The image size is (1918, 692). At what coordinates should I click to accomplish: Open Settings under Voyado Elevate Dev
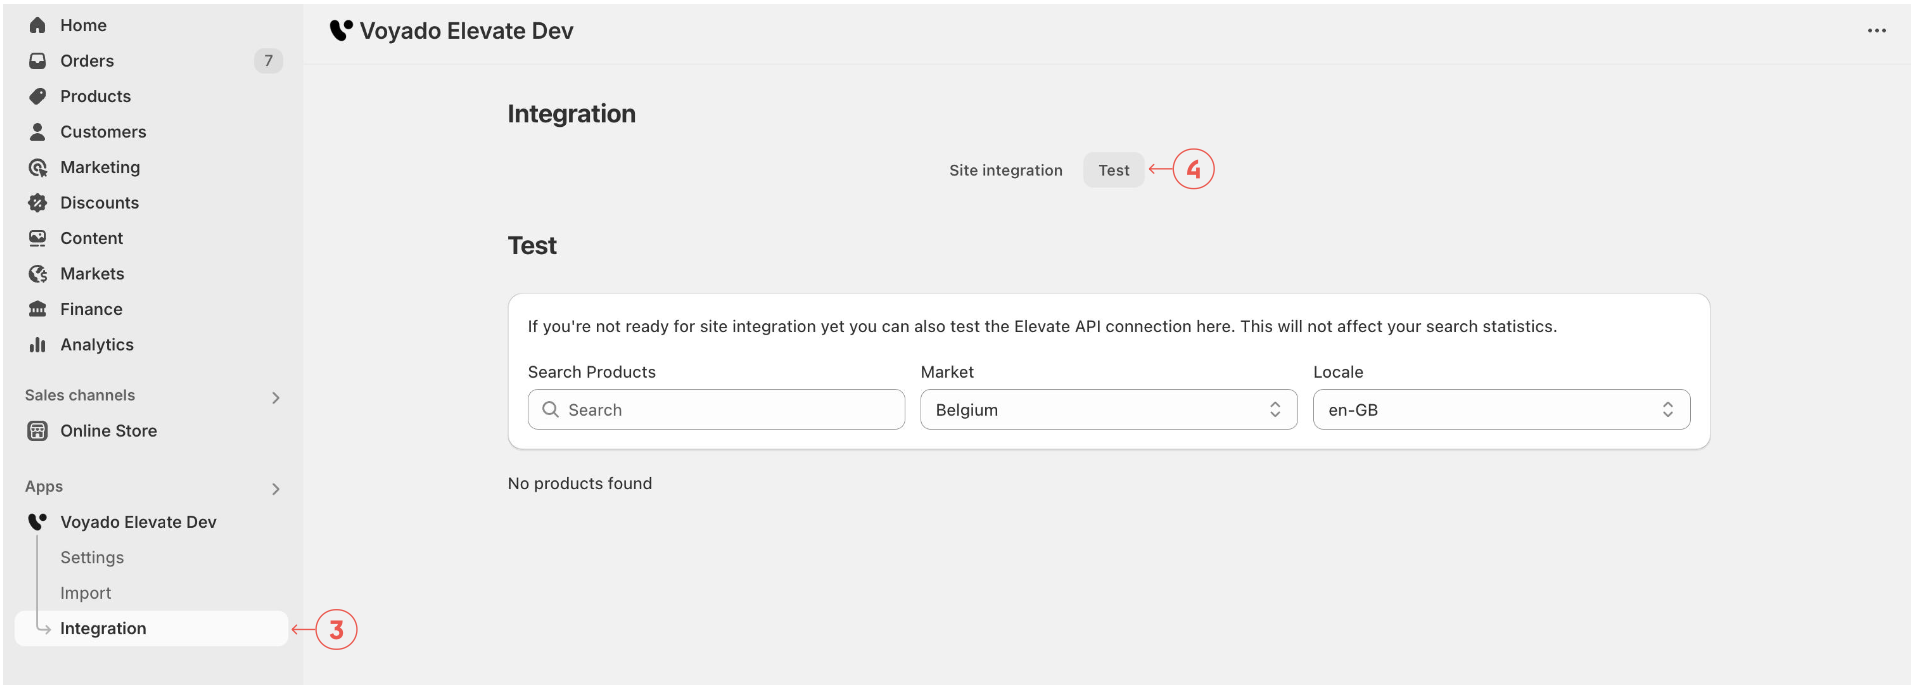tap(92, 558)
